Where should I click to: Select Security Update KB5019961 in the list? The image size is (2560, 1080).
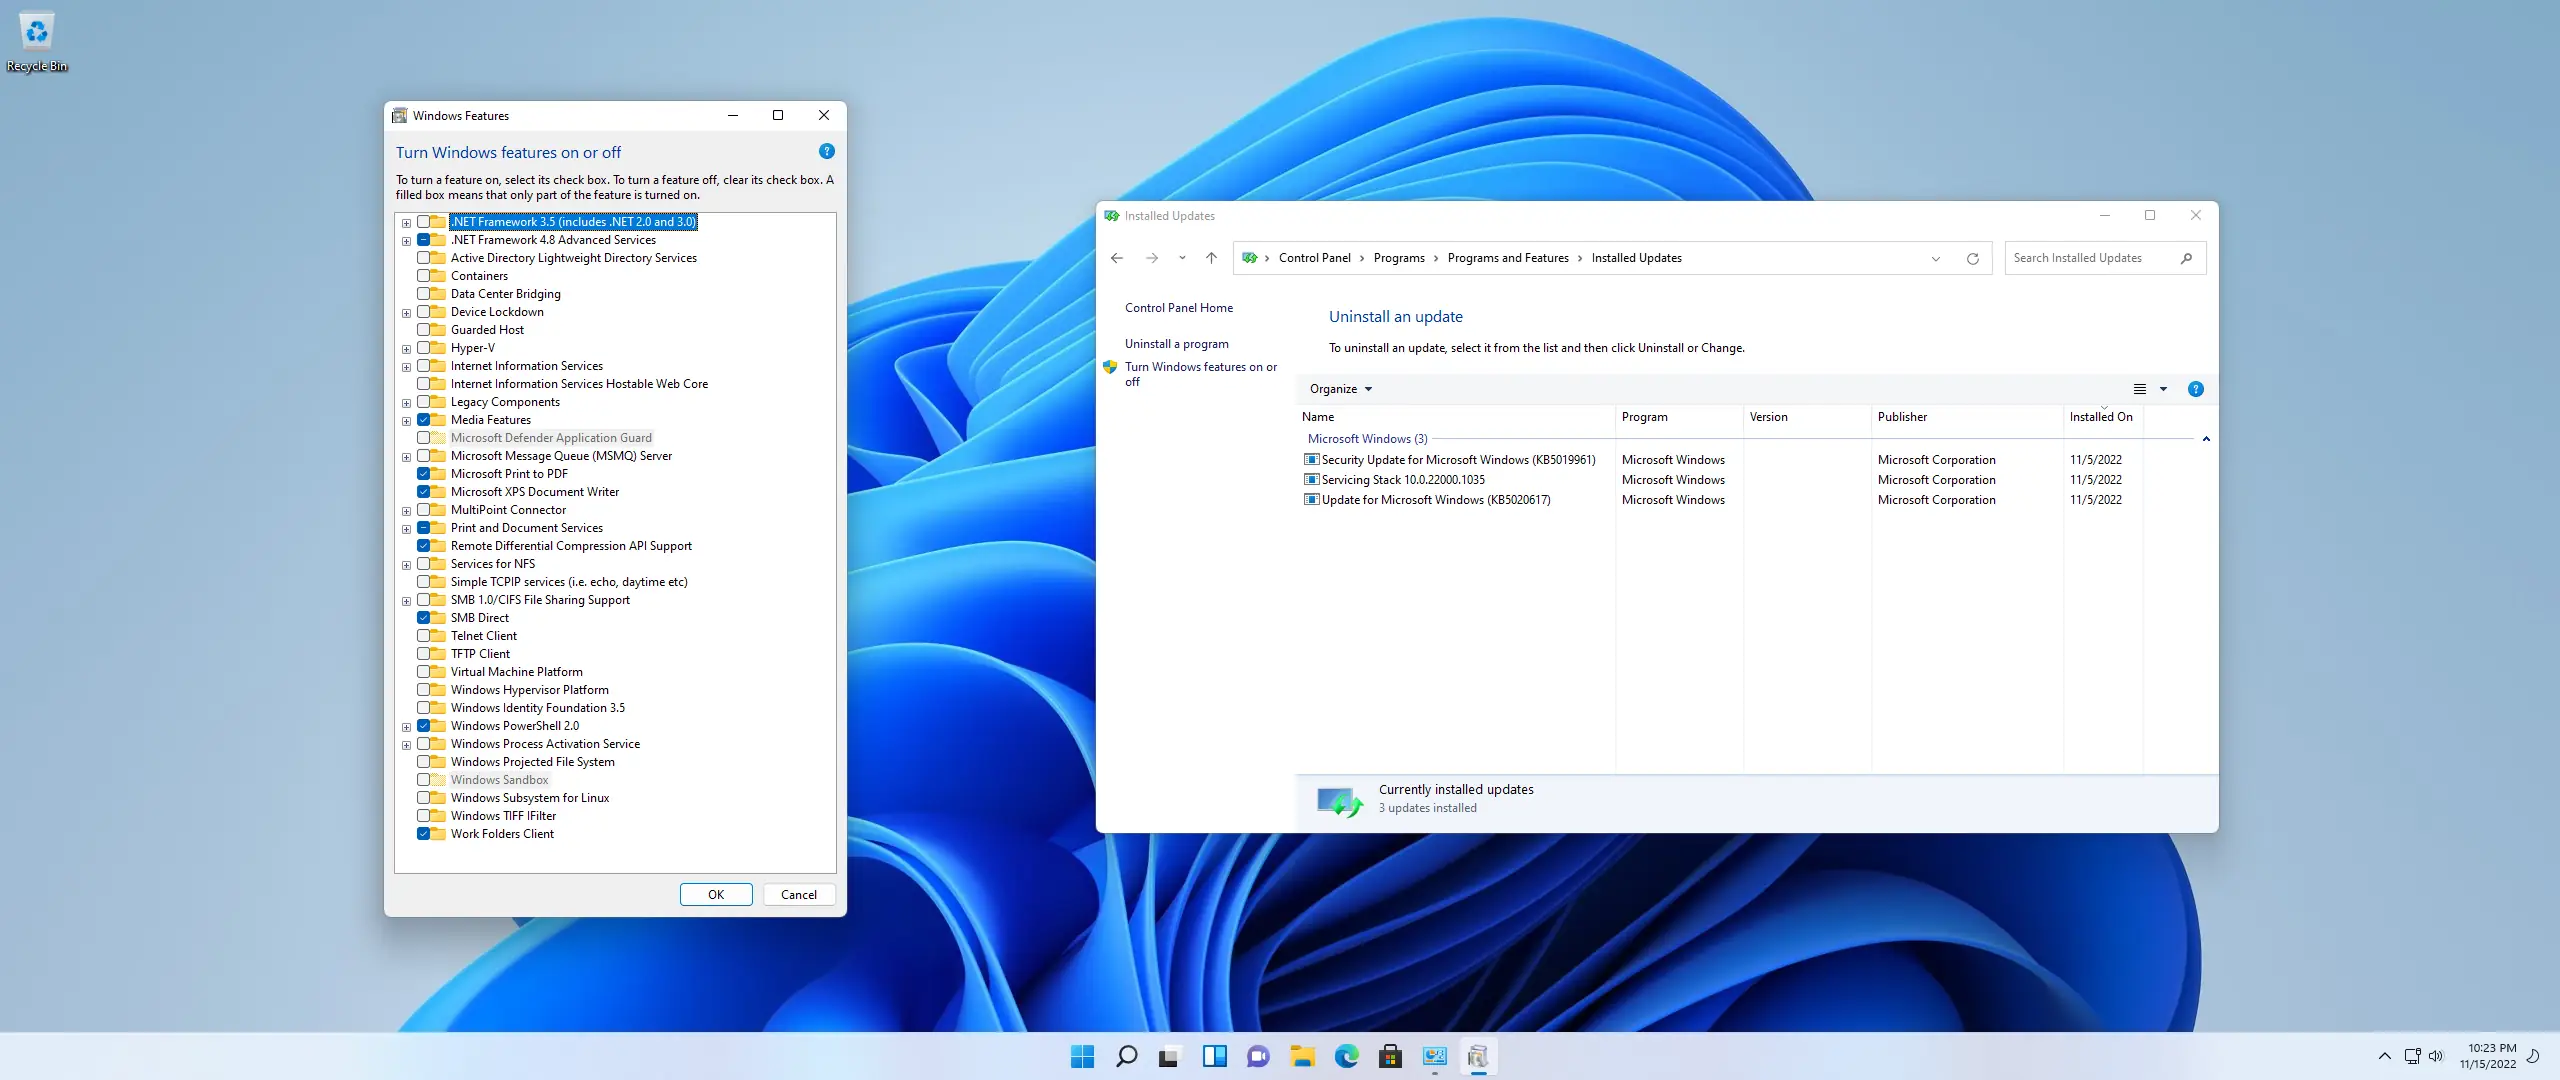pos(1457,460)
